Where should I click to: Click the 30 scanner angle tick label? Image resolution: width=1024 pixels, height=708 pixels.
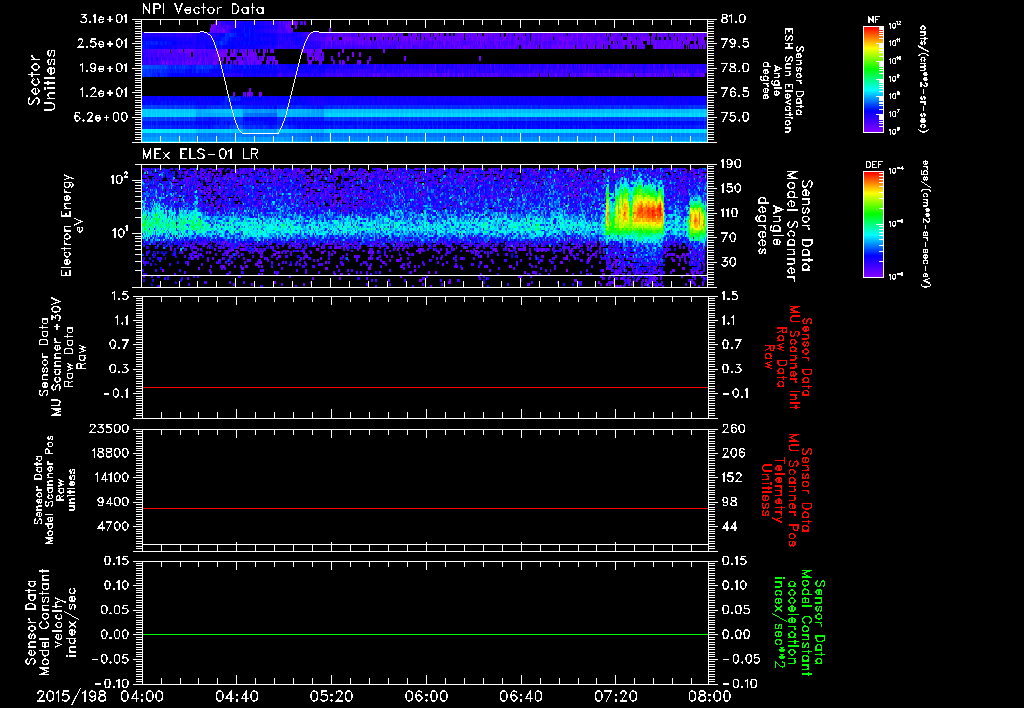[x=729, y=262]
